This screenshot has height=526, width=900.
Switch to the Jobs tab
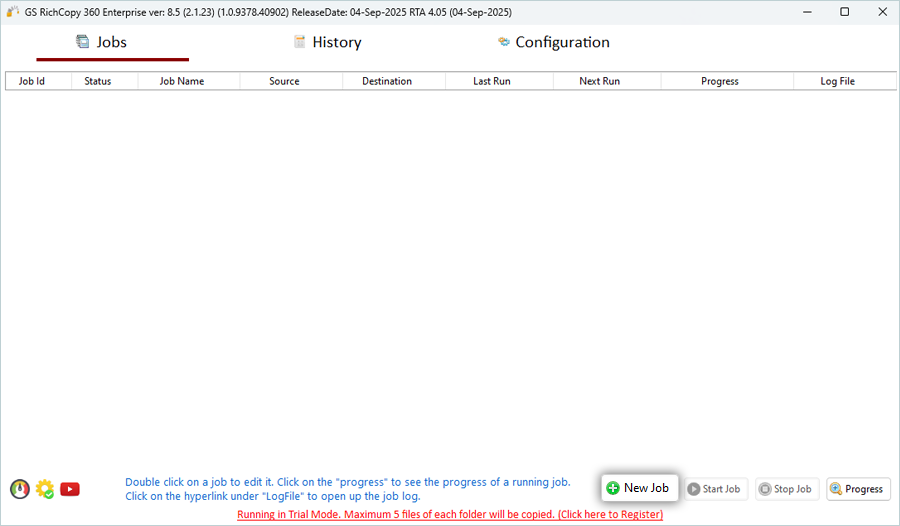102,42
